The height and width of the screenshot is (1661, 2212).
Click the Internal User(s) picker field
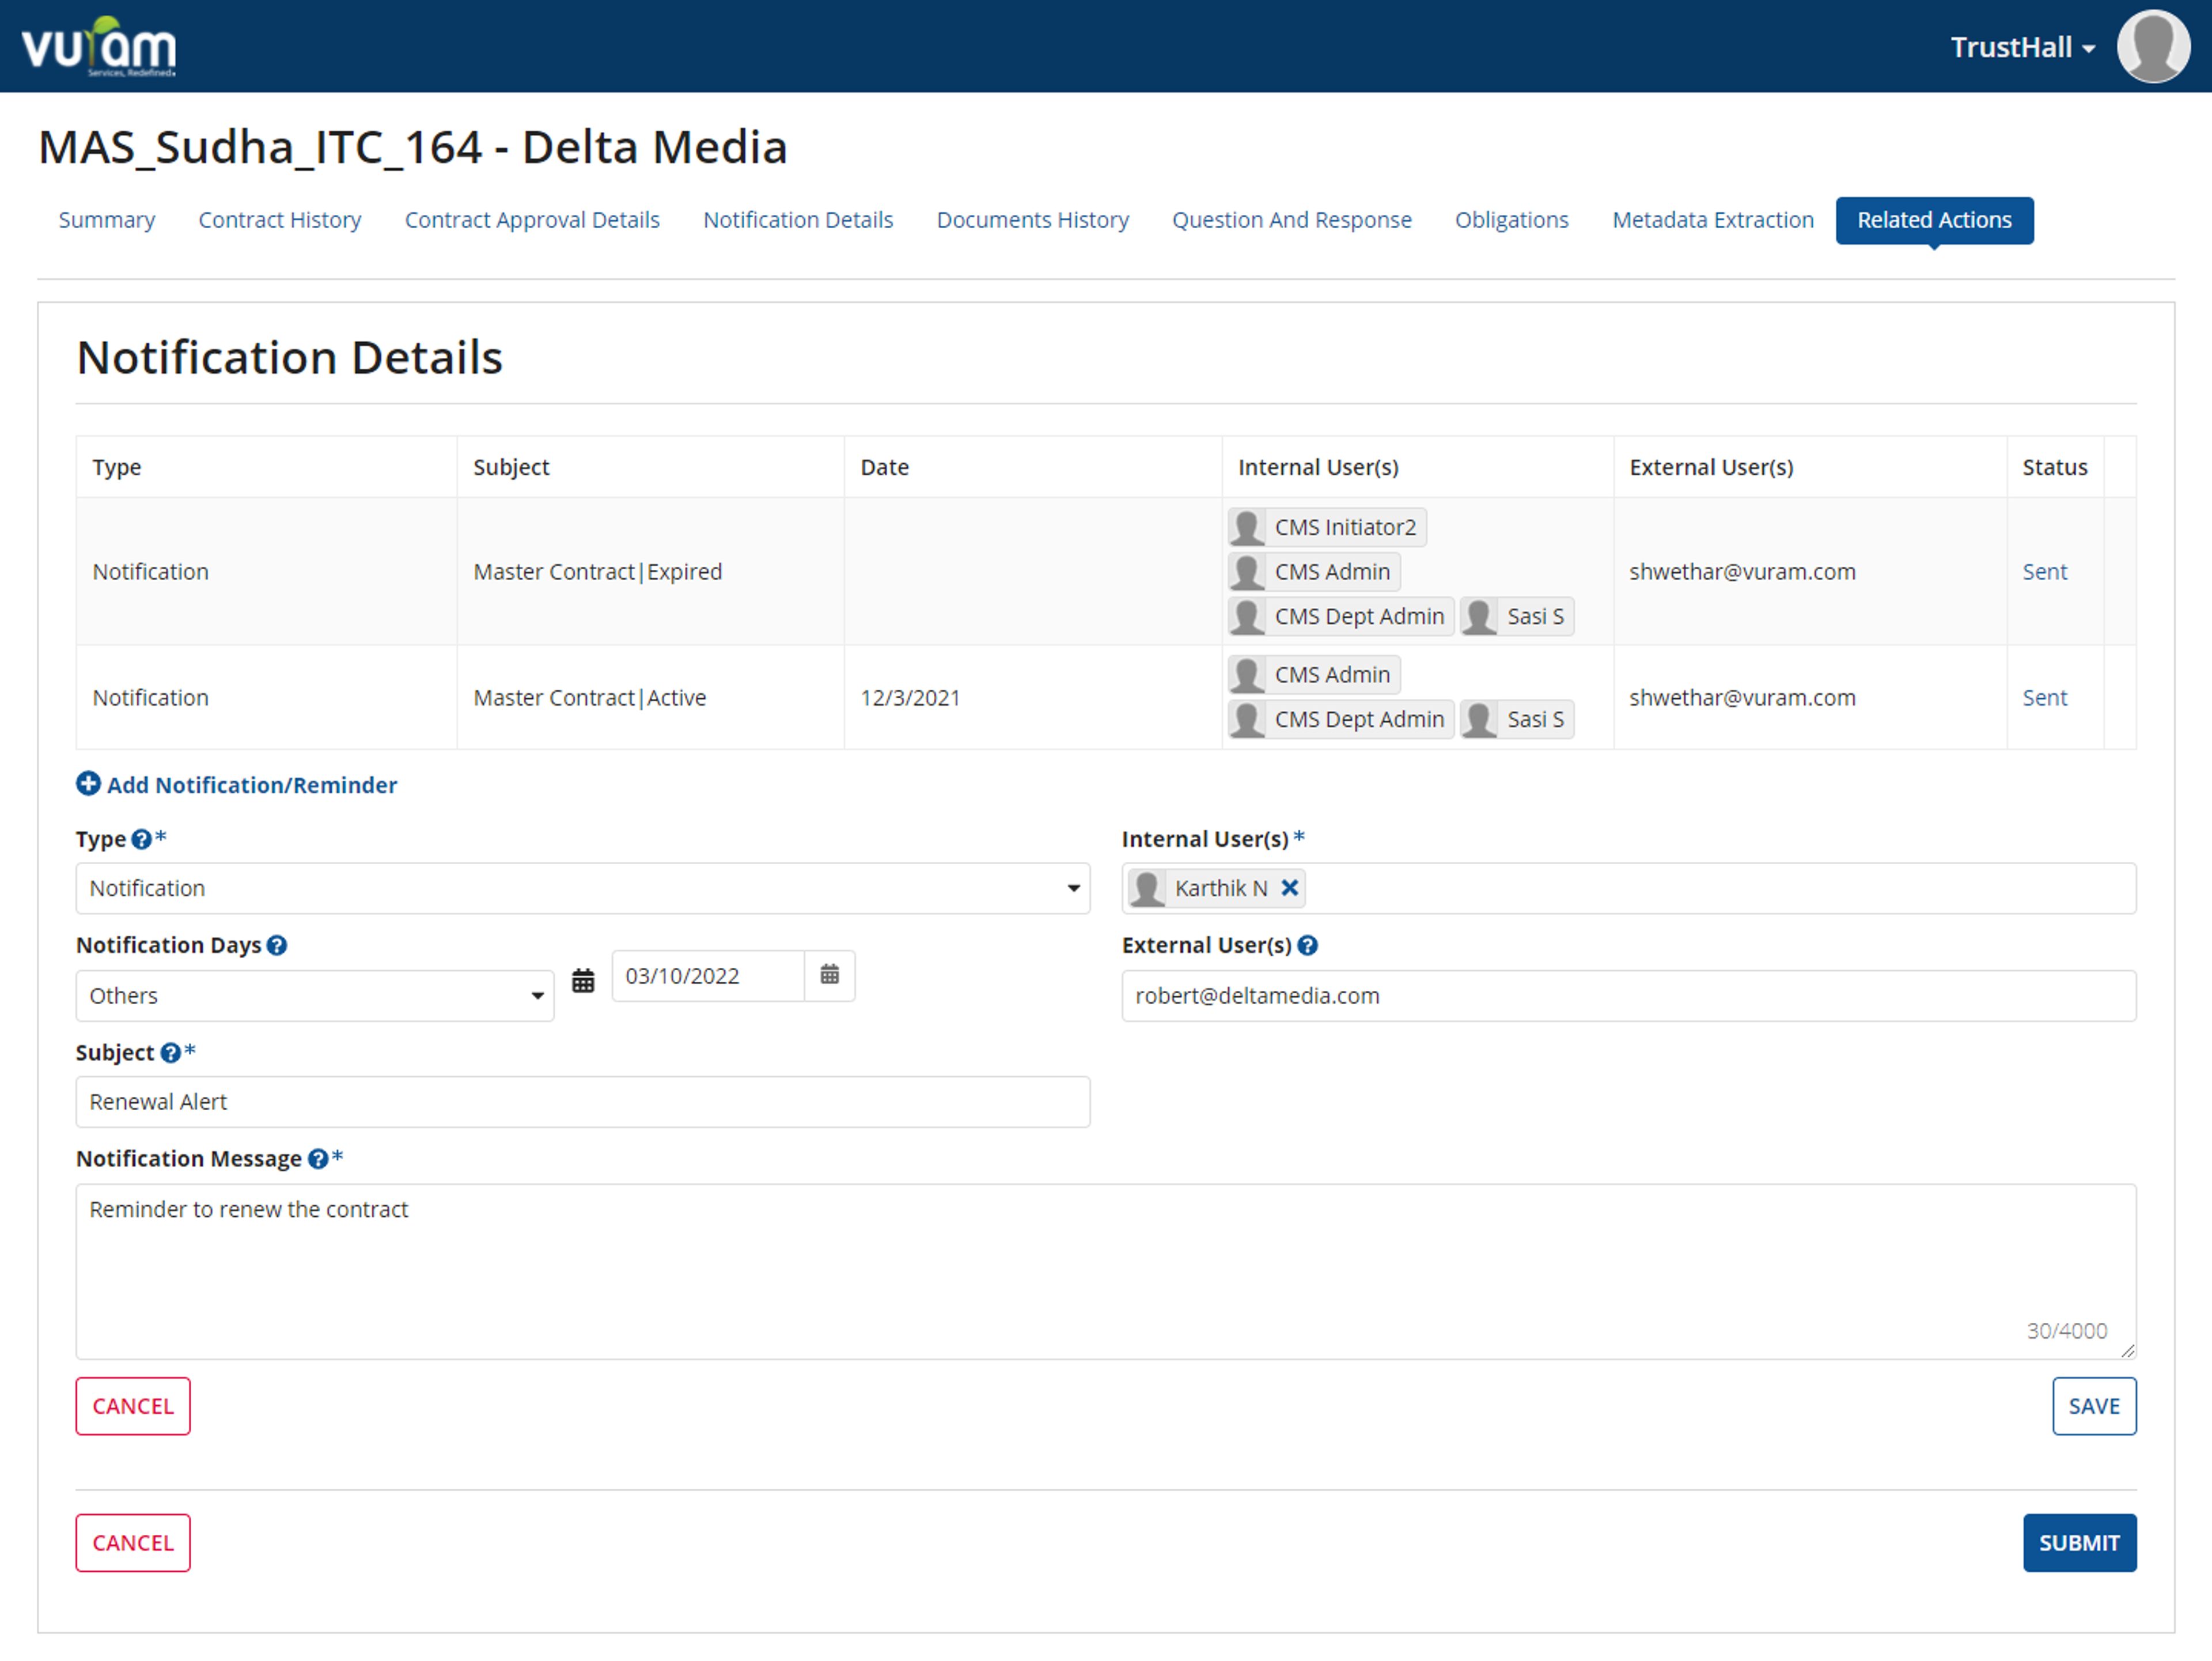coord(1629,888)
